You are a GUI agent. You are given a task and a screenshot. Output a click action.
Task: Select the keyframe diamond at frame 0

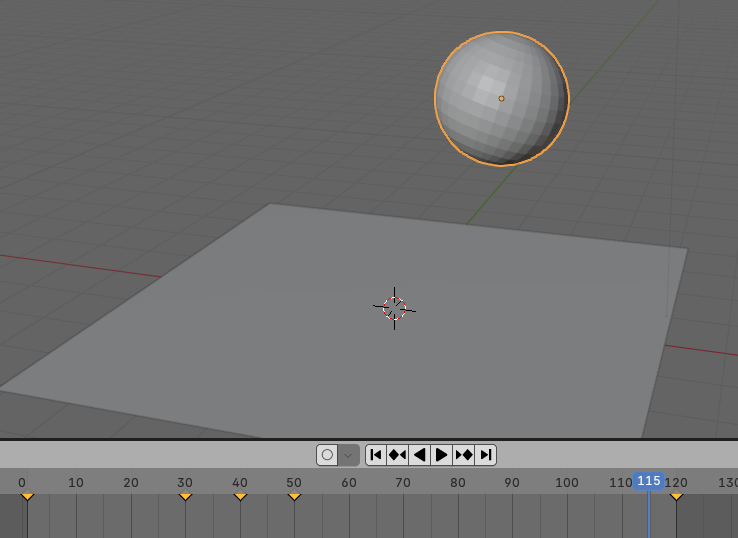click(x=27, y=496)
